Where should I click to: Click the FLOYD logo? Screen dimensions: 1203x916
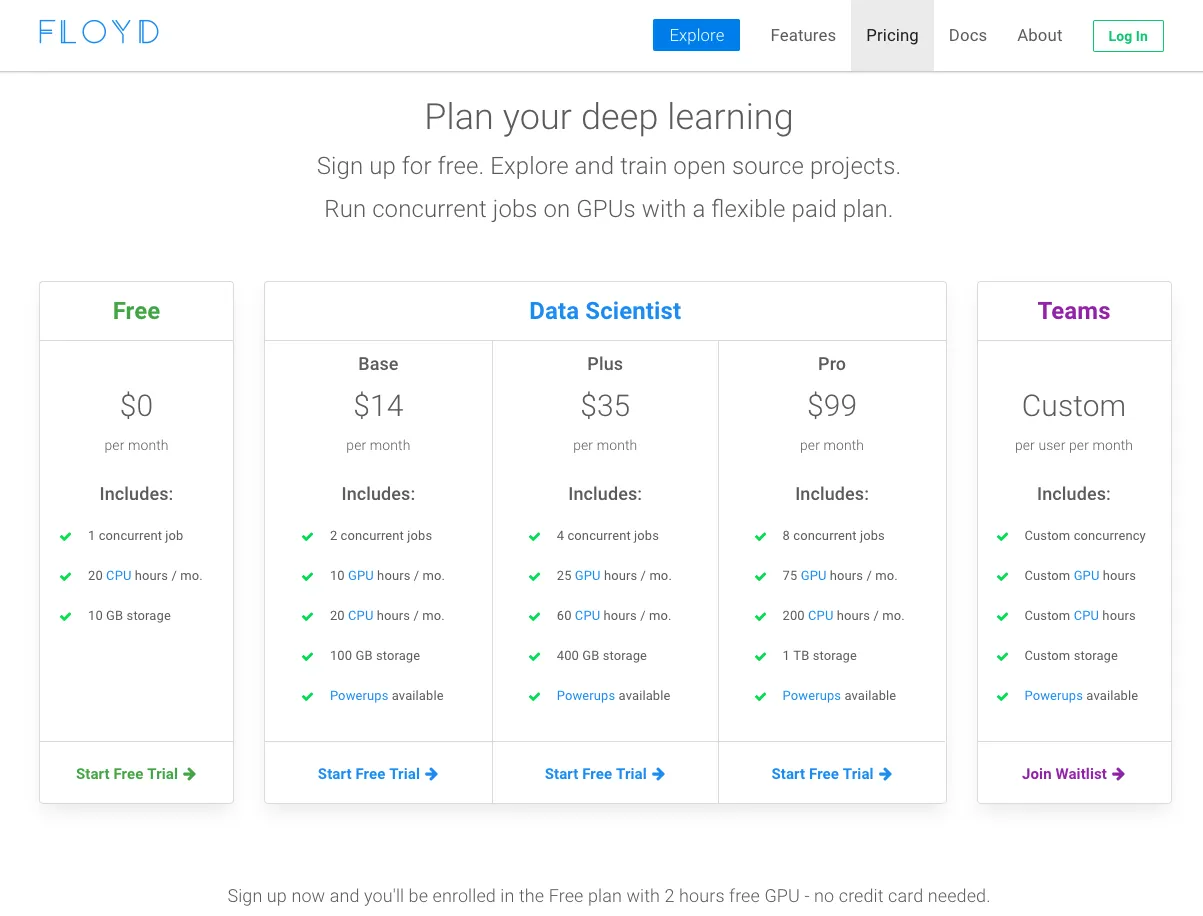pyautogui.click(x=99, y=32)
